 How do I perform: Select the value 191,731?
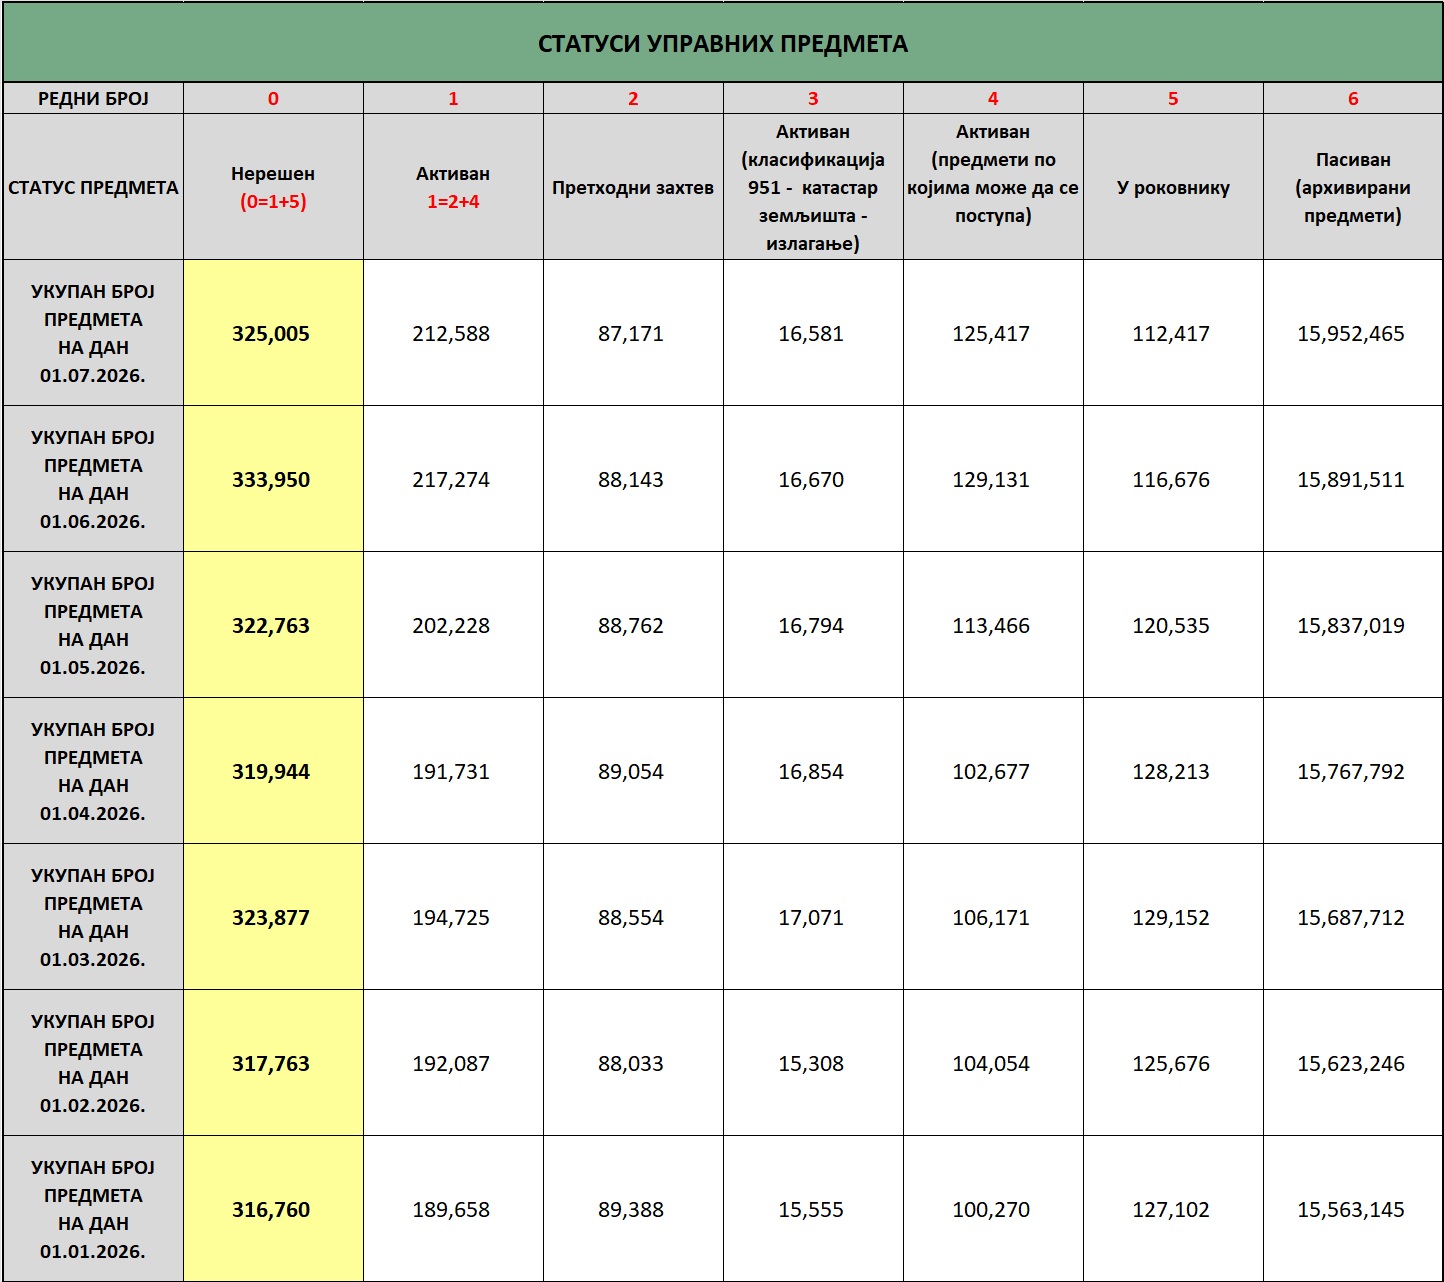pos(451,772)
